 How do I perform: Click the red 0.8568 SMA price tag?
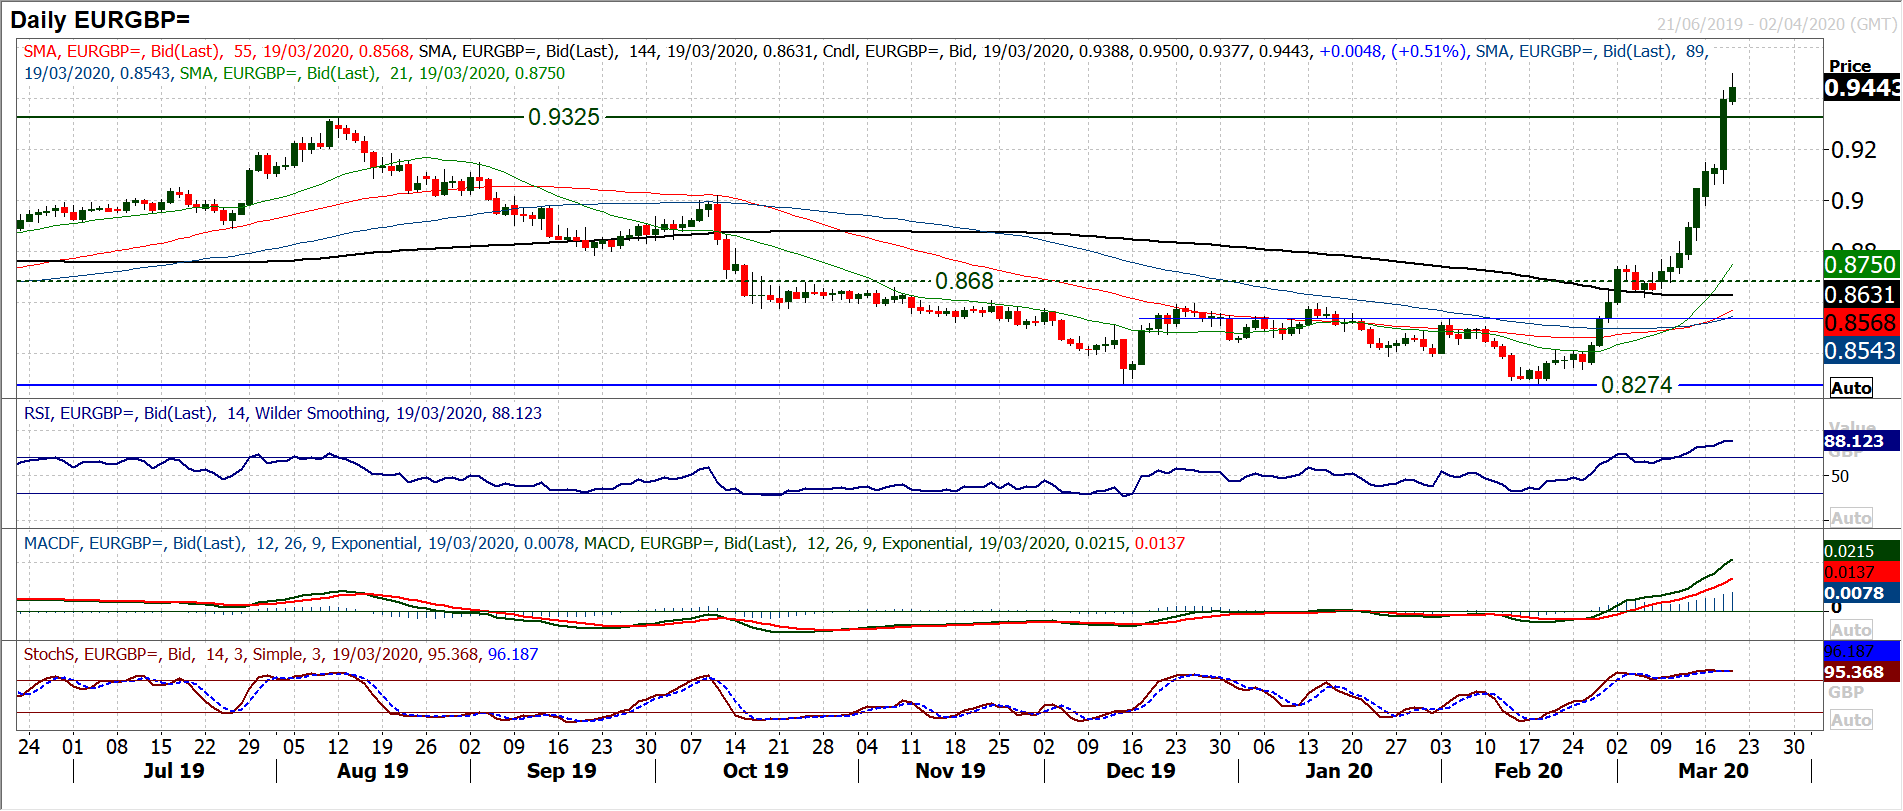click(x=1861, y=323)
